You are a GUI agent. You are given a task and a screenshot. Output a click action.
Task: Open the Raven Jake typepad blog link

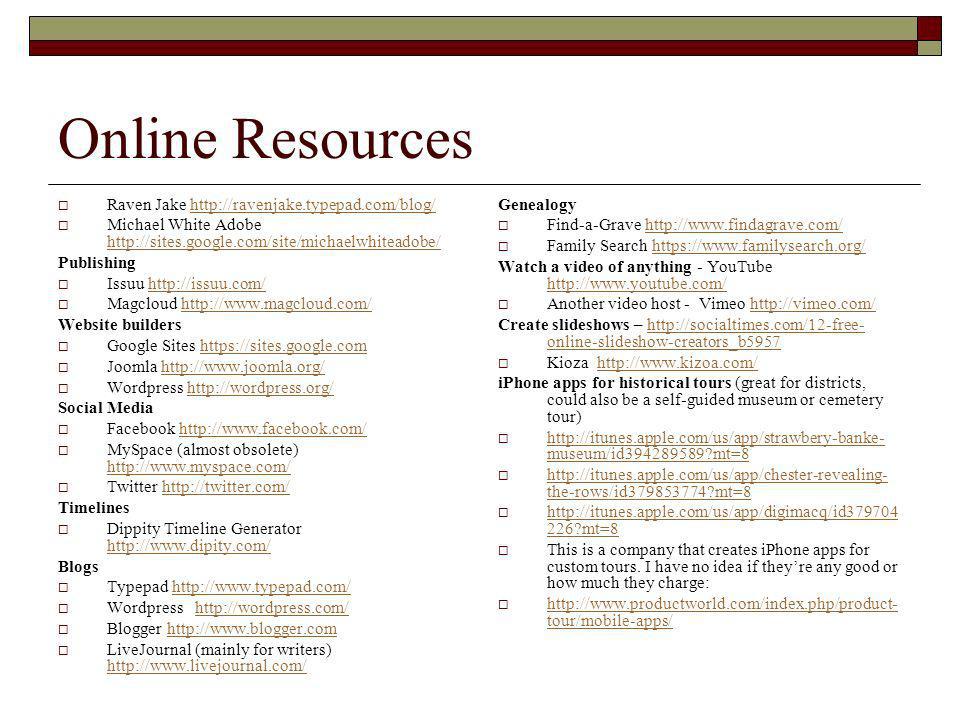(312, 204)
